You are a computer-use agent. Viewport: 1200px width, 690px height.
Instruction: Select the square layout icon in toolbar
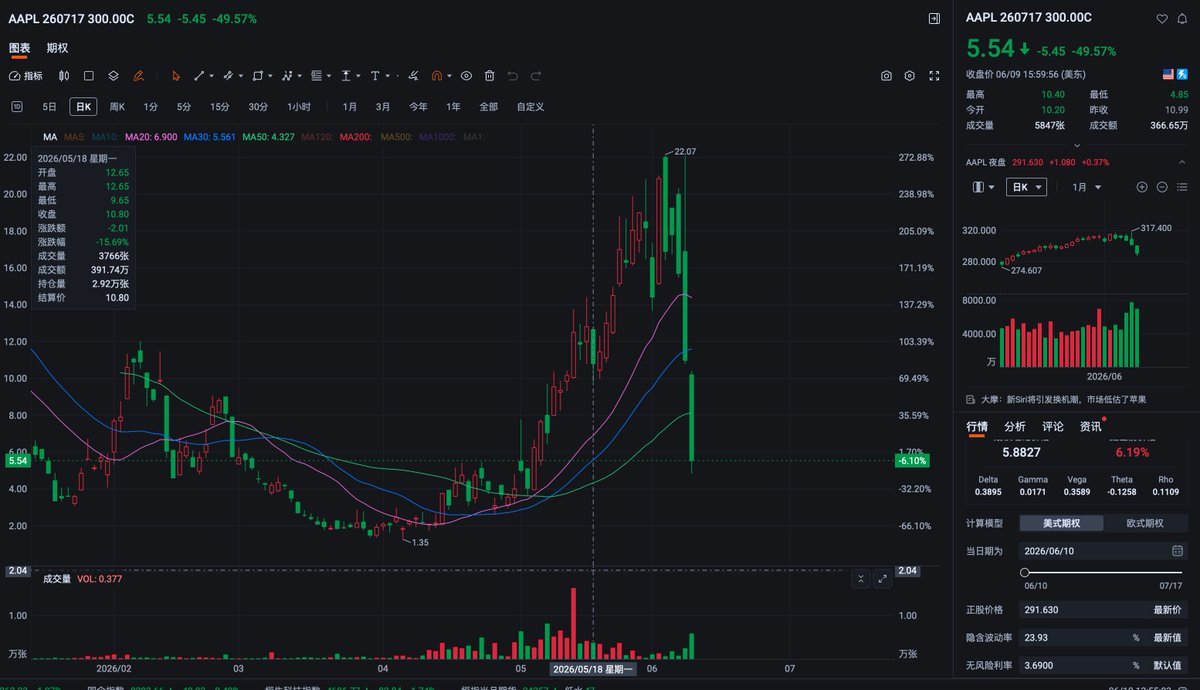88,76
